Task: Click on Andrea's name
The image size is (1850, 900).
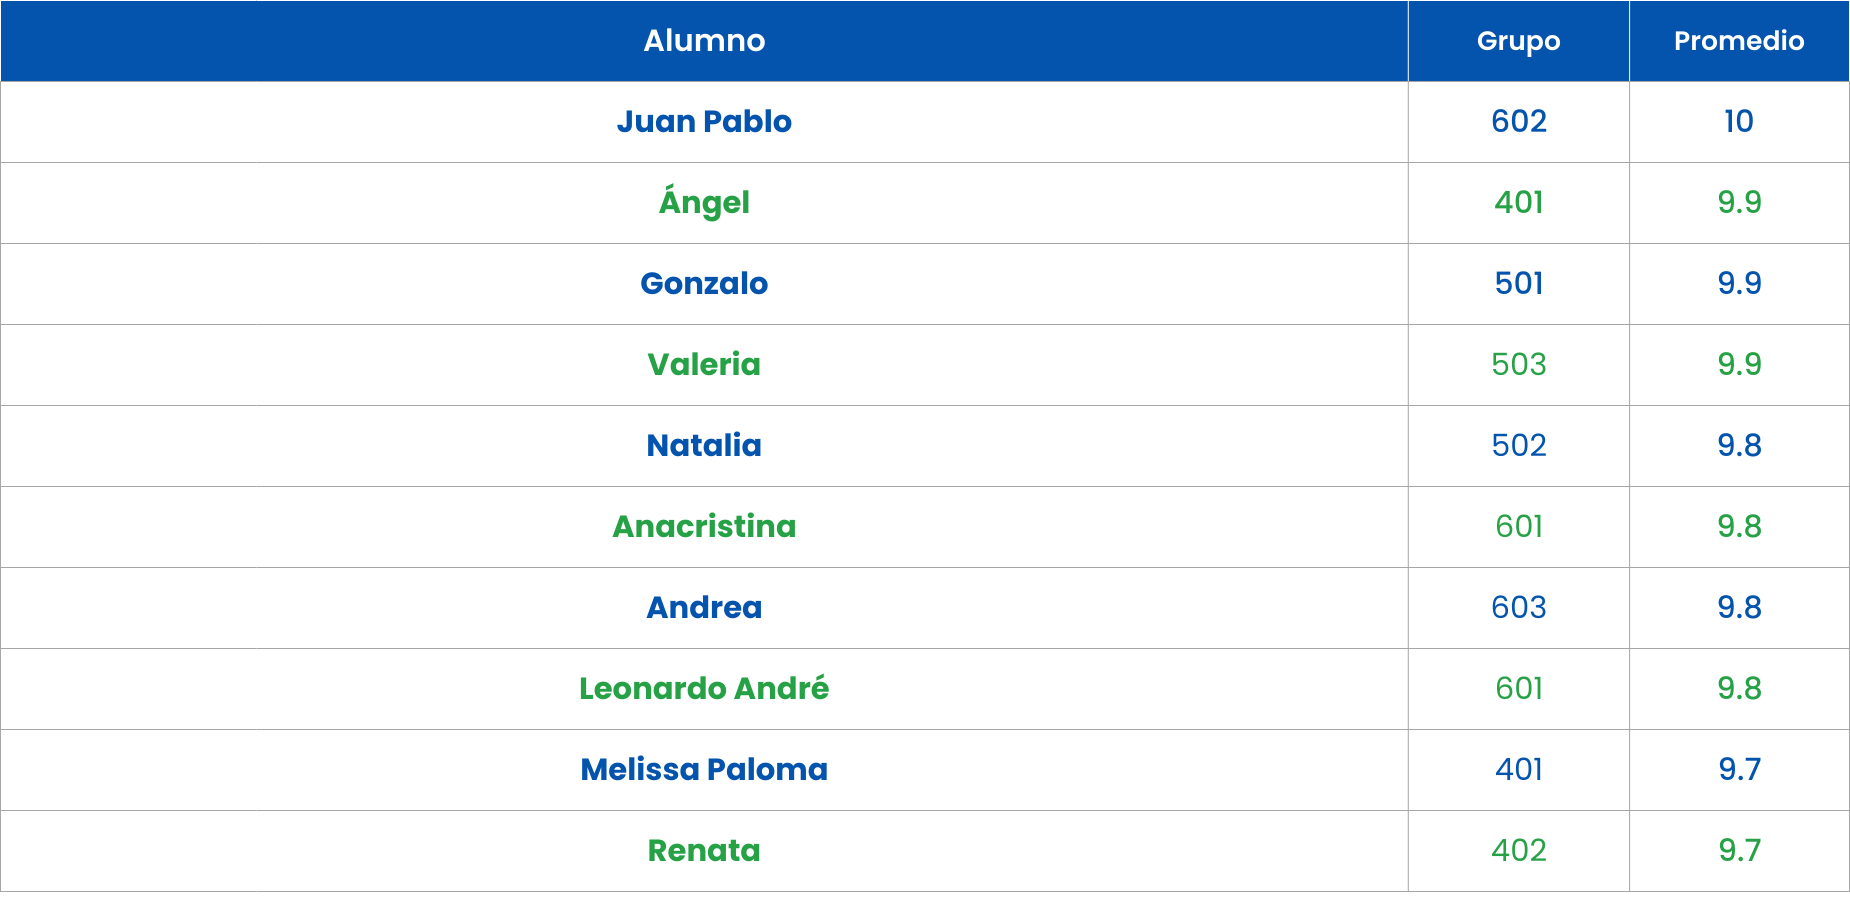Action: pos(704,608)
